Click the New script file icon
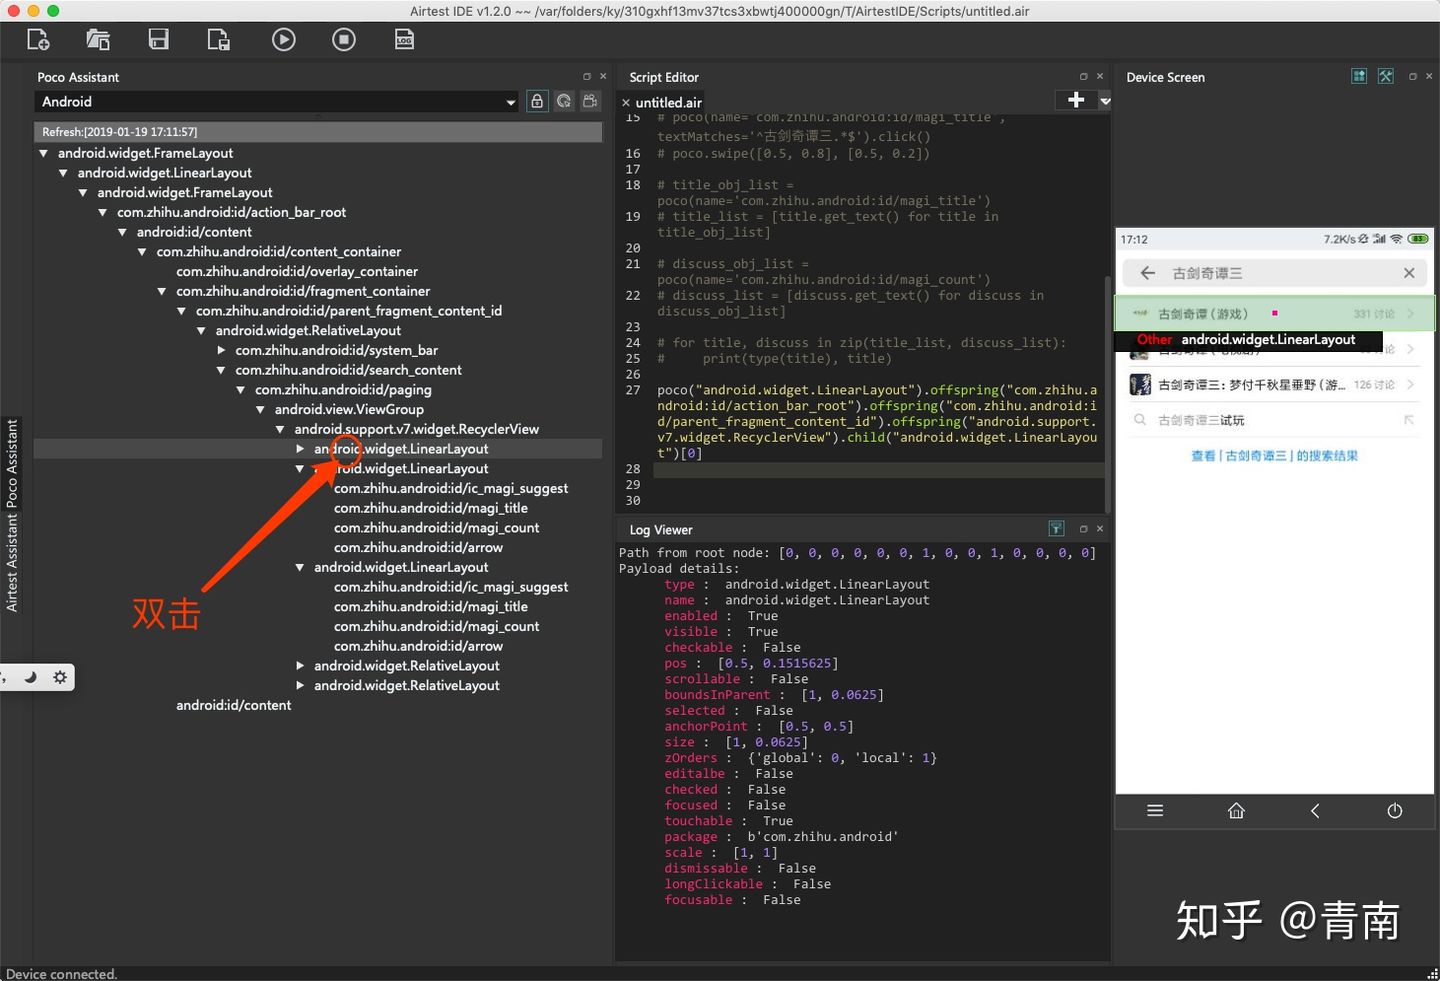Image resolution: width=1440 pixels, height=981 pixels. [38, 40]
